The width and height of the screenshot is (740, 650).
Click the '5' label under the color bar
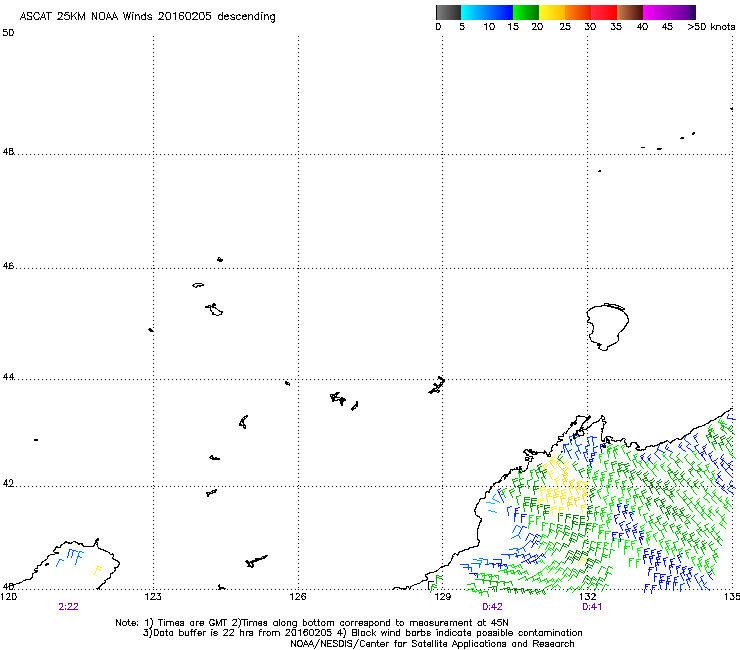point(462,27)
